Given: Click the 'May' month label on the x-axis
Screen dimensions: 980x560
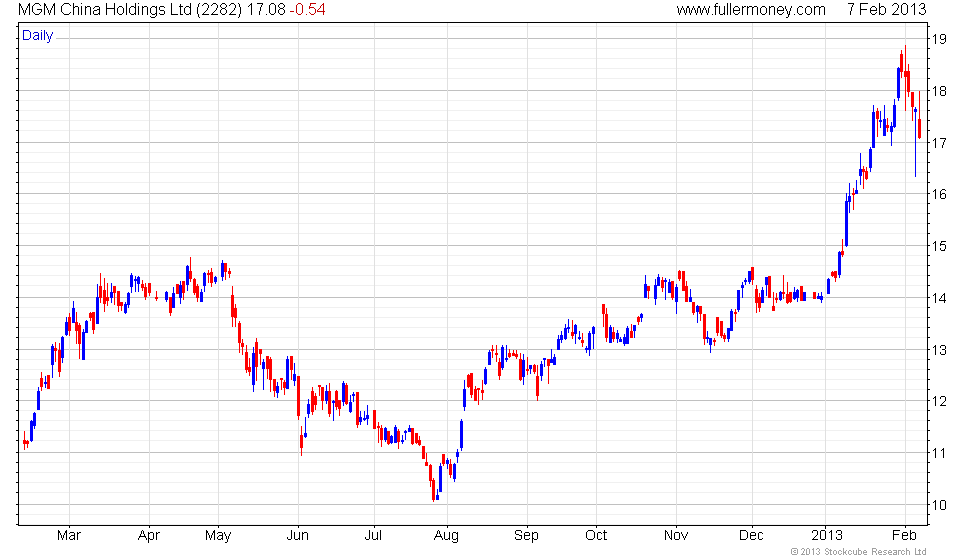Looking at the screenshot, I should (x=218, y=536).
